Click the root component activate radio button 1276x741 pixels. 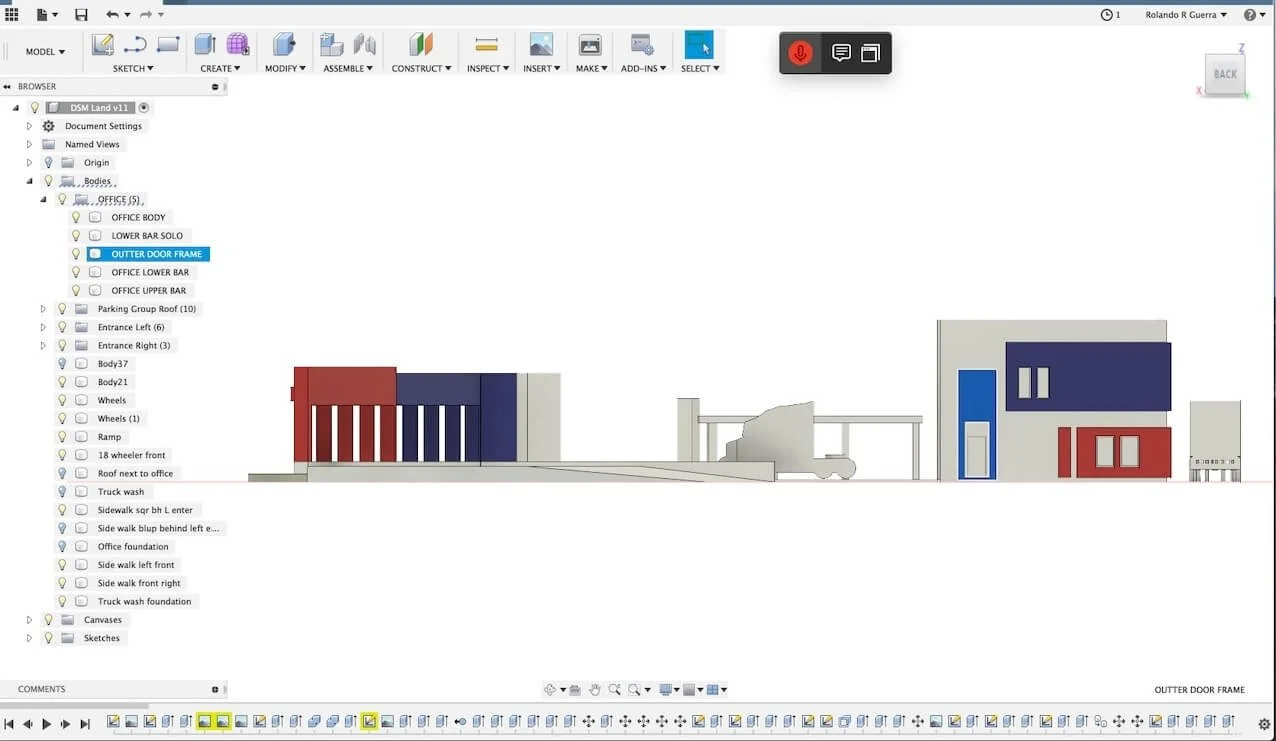tap(144, 107)
